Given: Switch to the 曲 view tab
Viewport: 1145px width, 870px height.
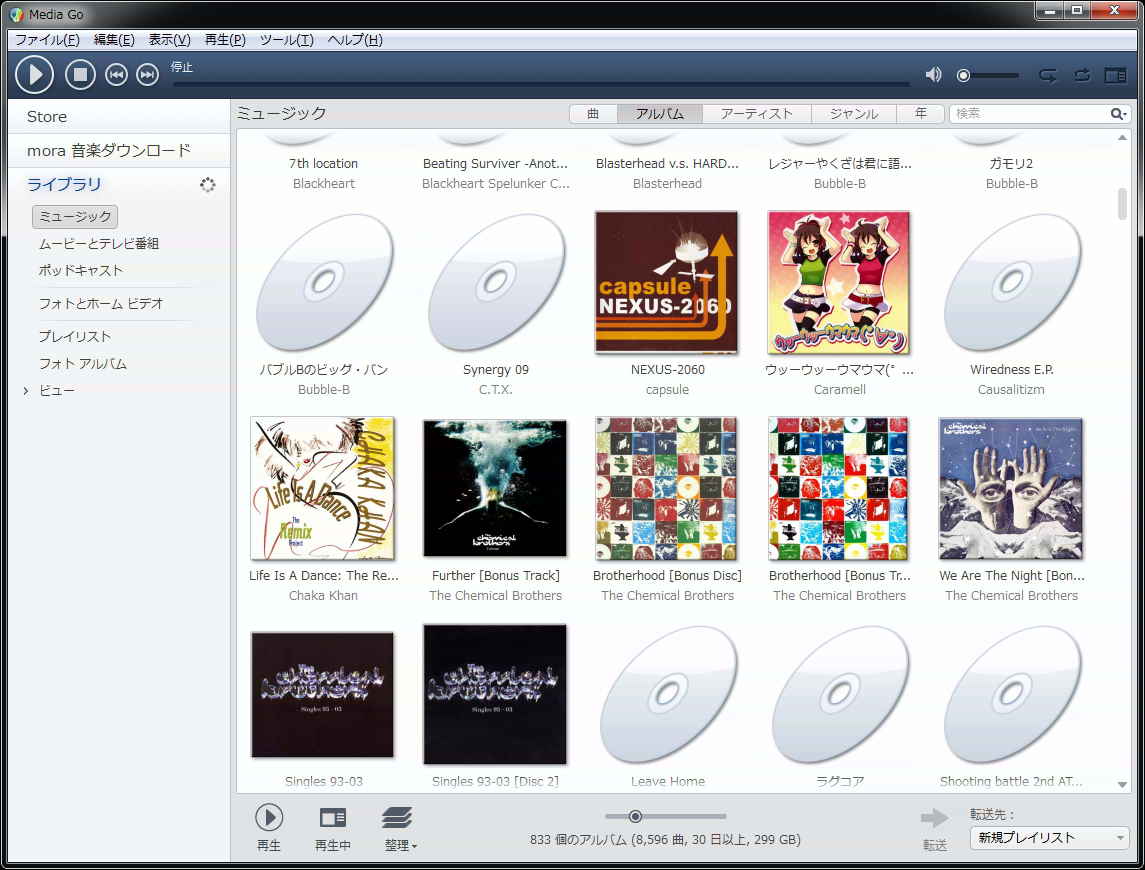Looking at the screenshot, I should 593,114.
